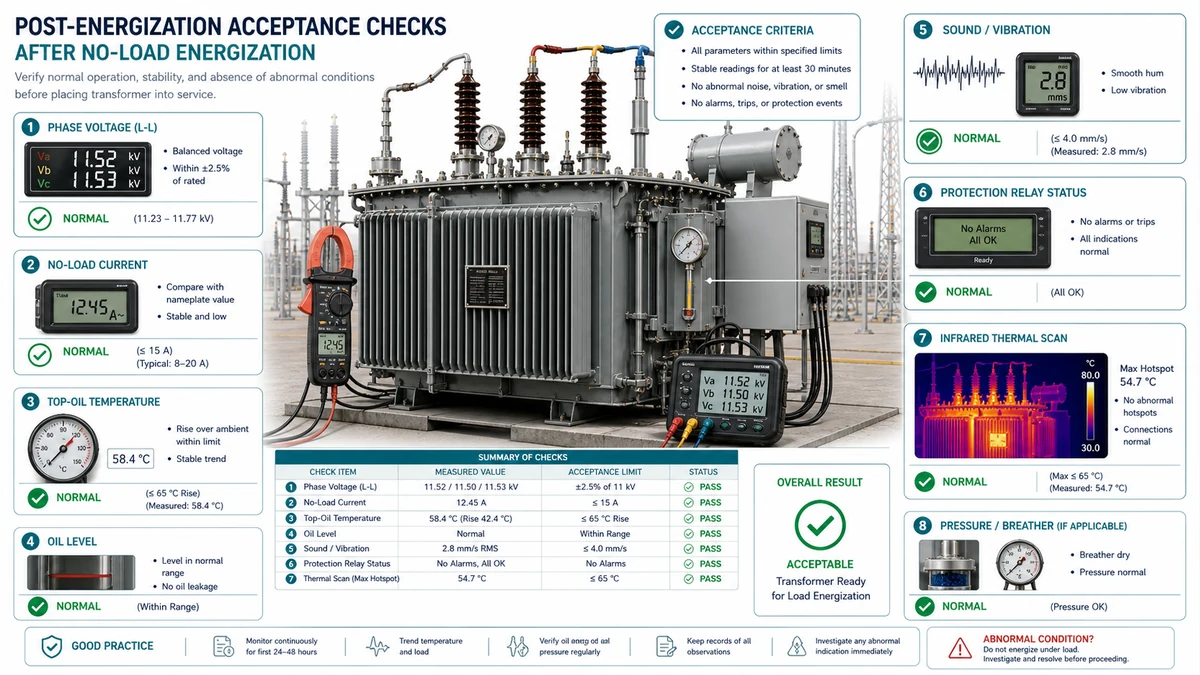Click the Good Practice shield icon
This screenshot has width=1200, height=675.
[51, 646]
